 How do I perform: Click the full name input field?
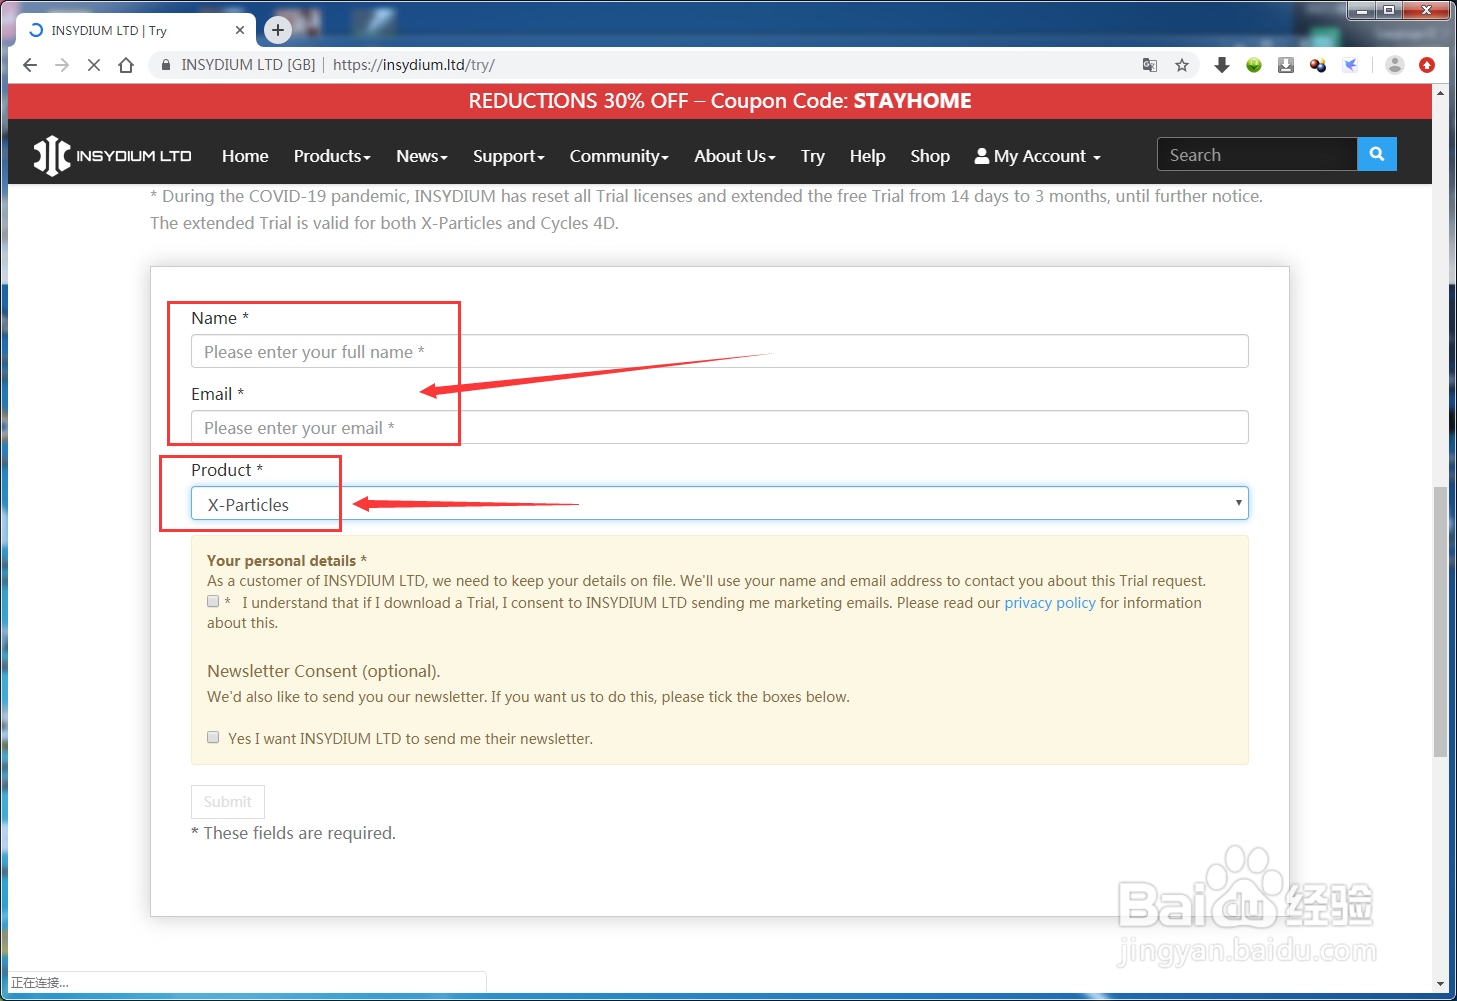[720, 351]
